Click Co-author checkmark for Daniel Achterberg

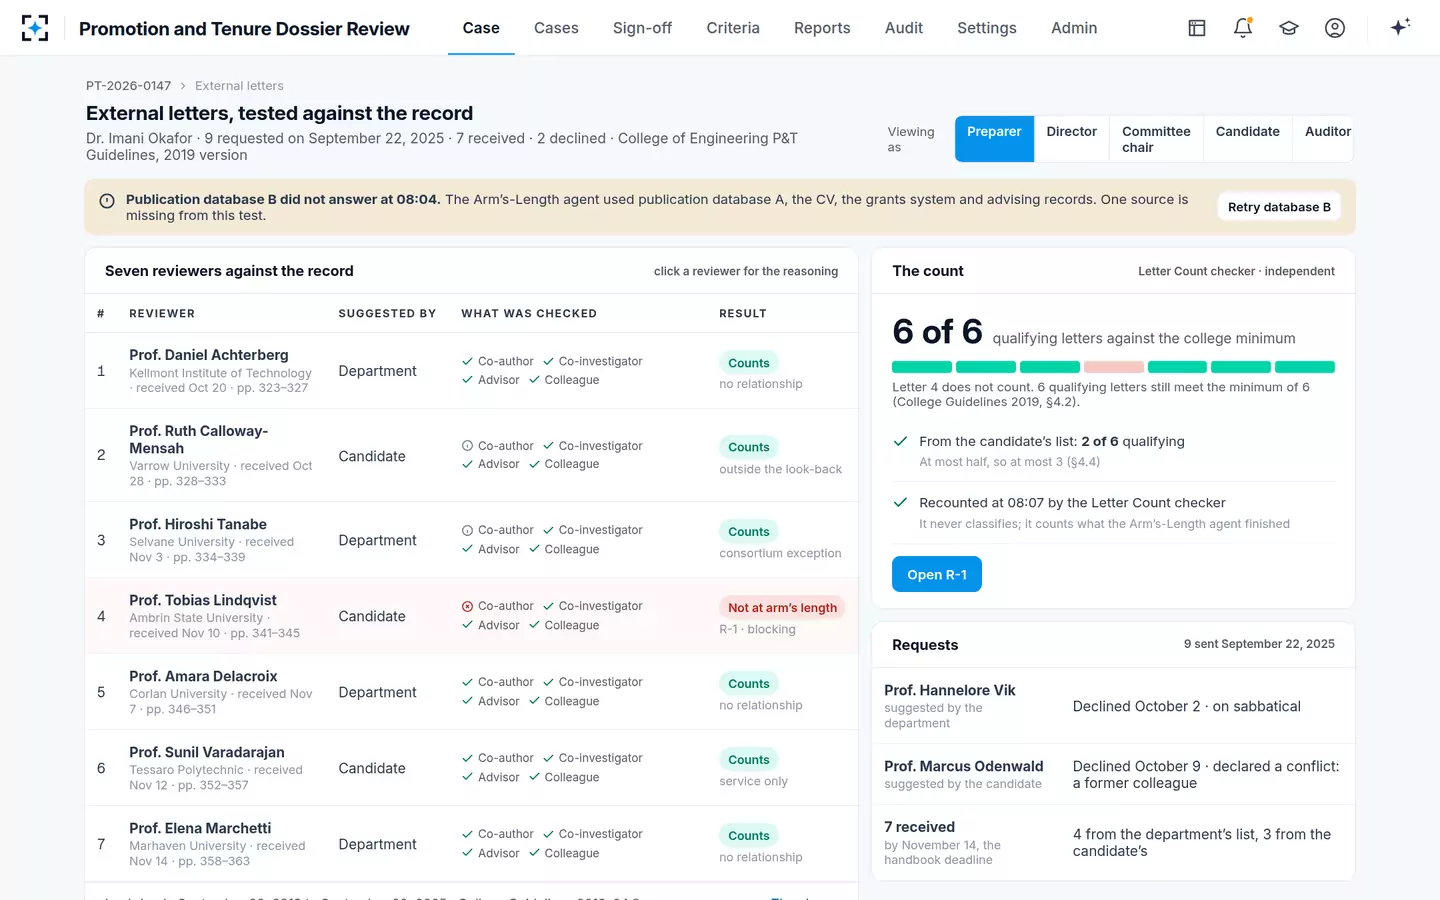pyautogui.click(x=467, y=361)
